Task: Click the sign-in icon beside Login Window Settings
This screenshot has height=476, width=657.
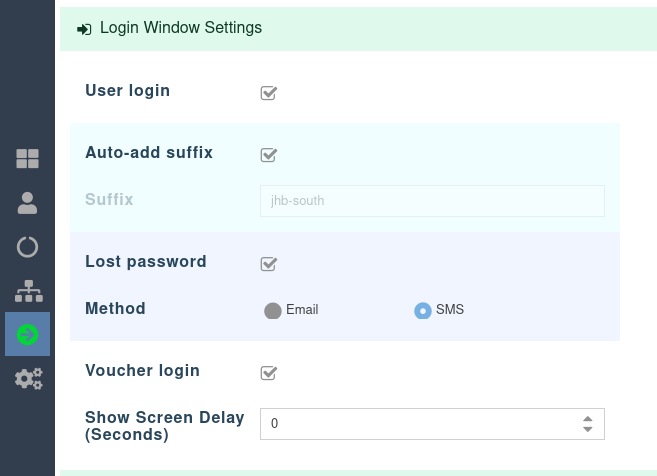Action: [84, 29]
